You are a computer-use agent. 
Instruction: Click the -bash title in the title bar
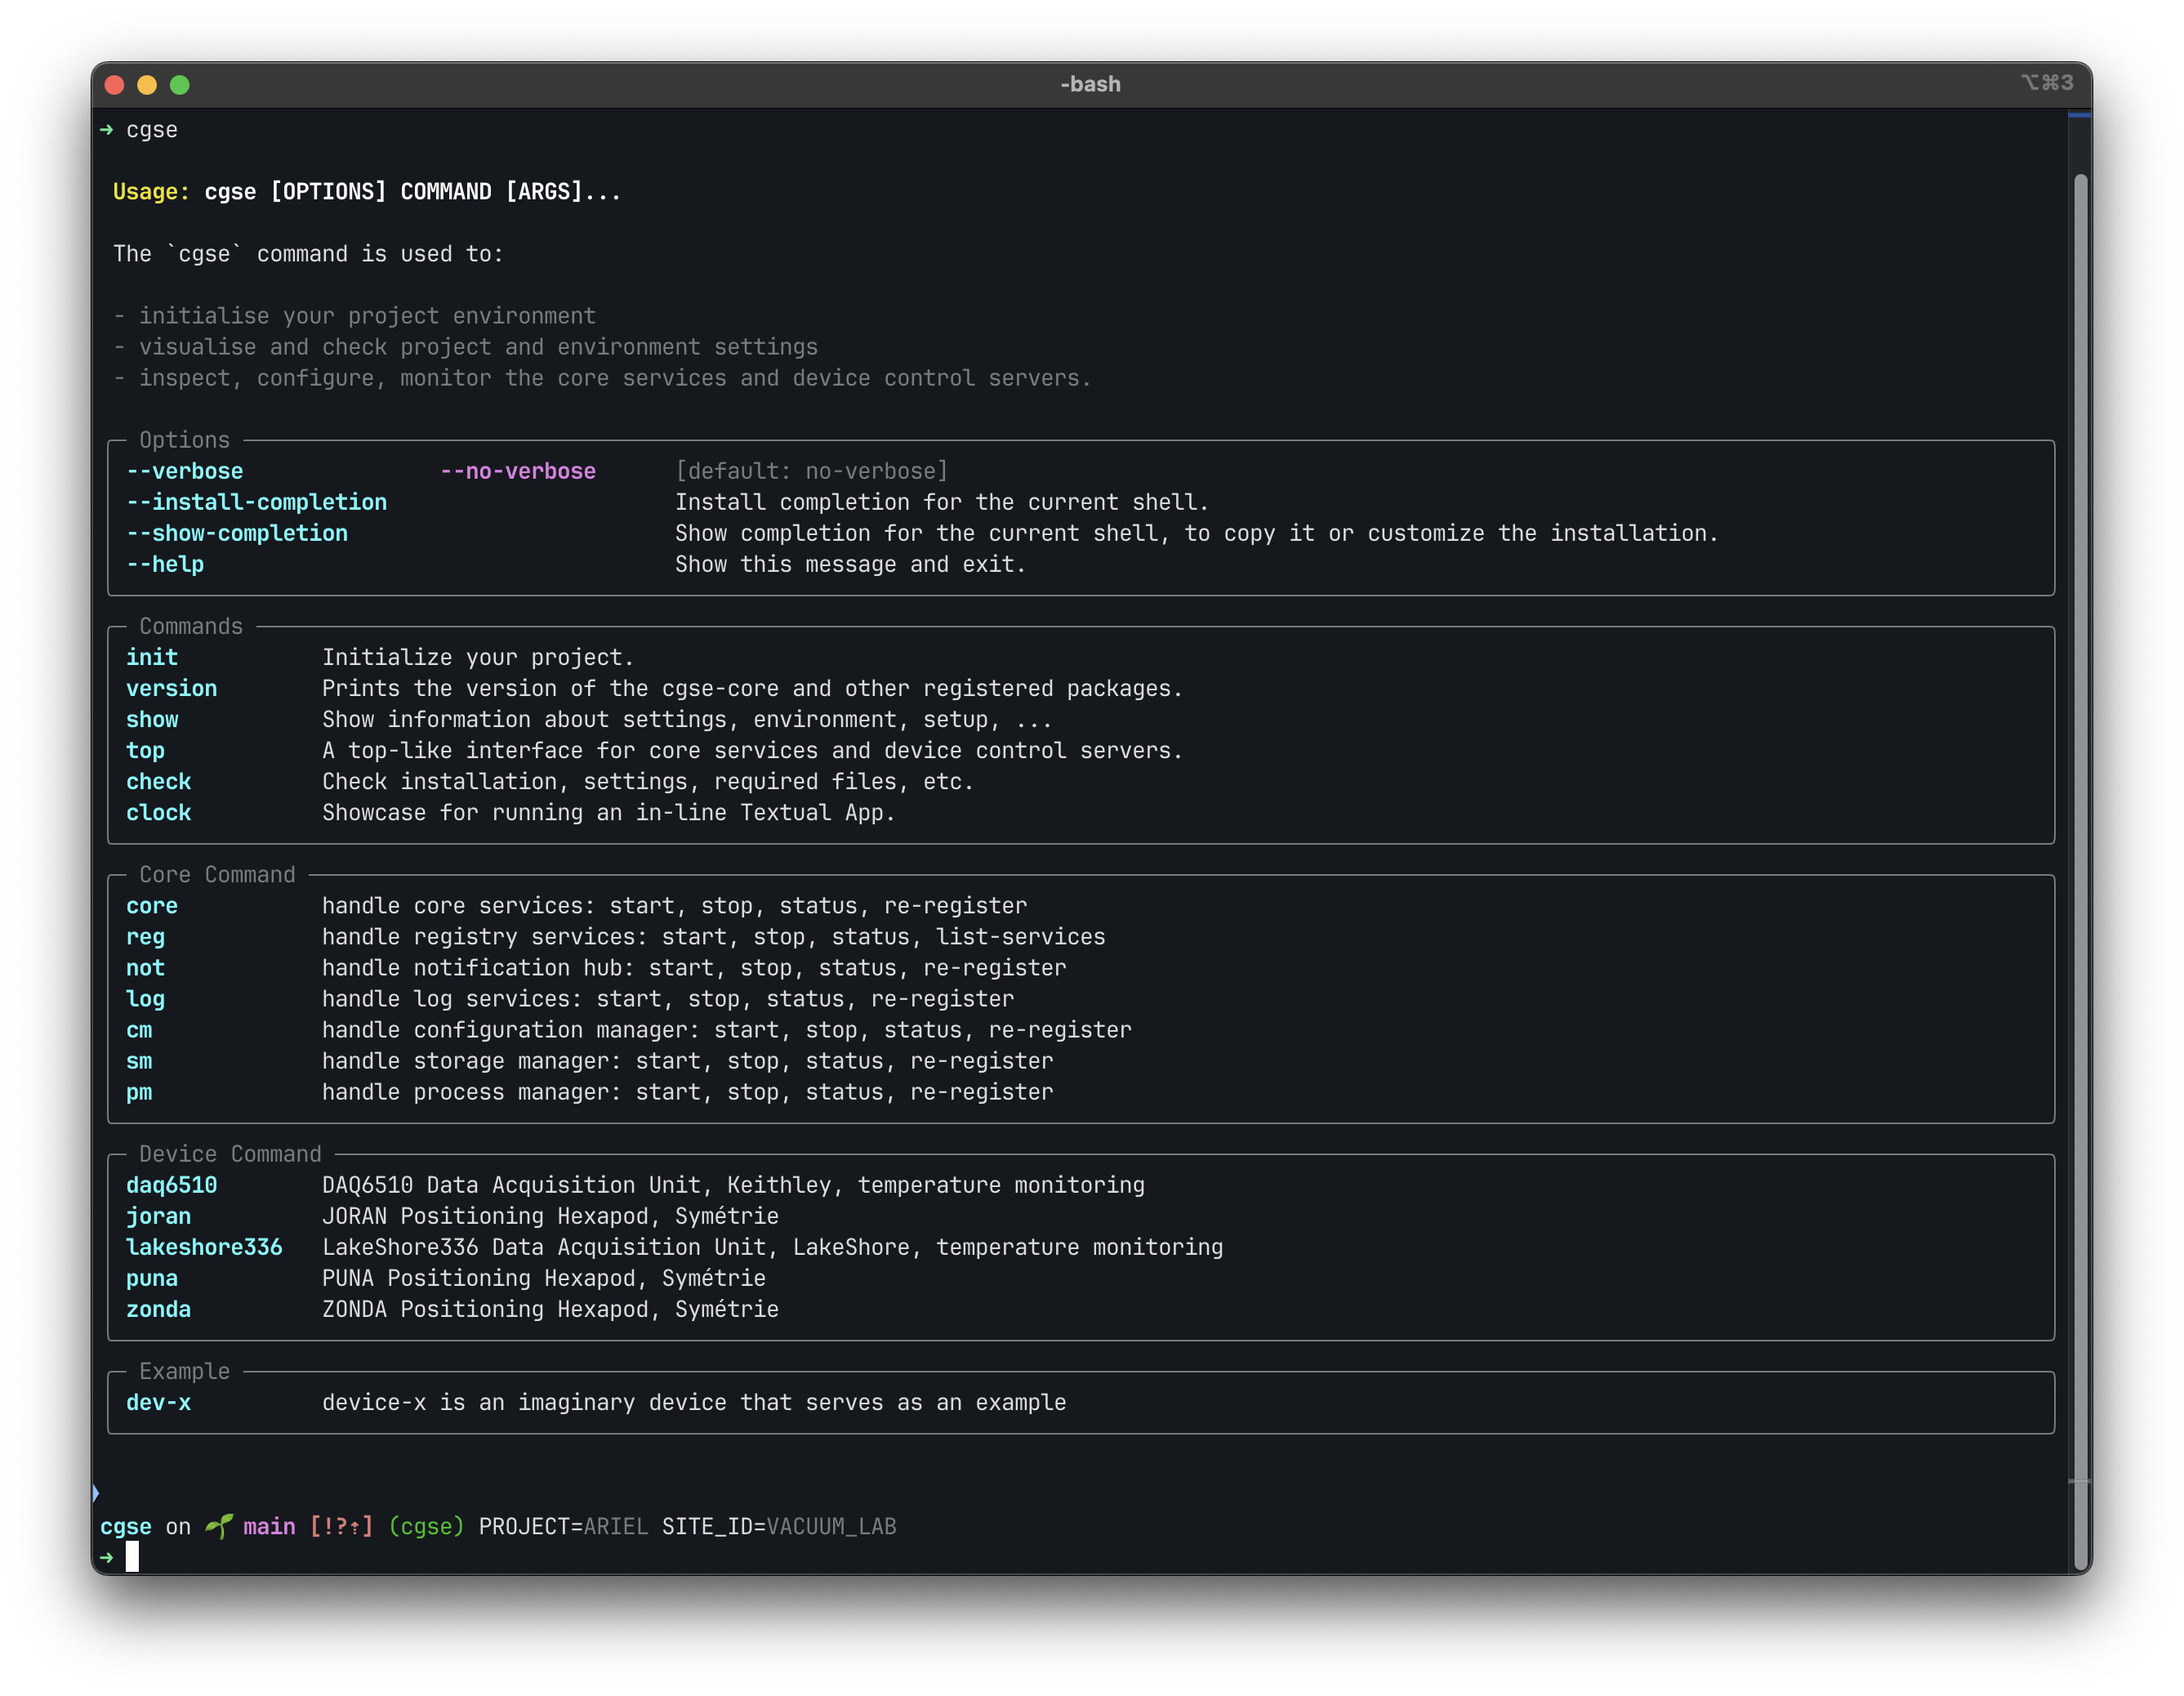1090,84
